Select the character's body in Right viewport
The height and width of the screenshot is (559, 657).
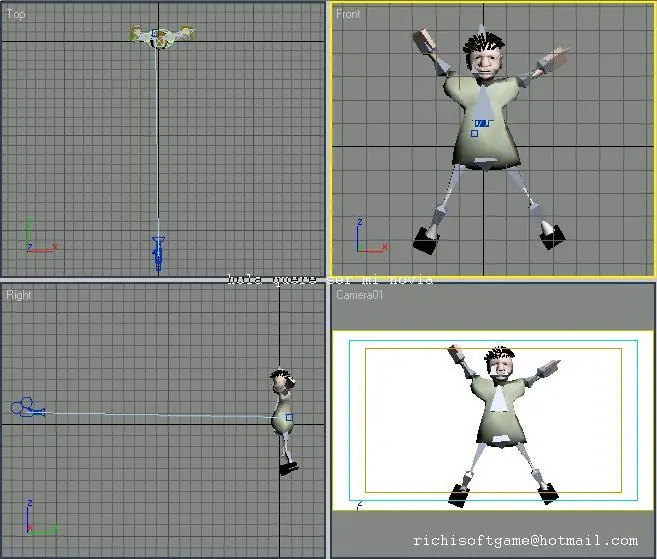283,415
